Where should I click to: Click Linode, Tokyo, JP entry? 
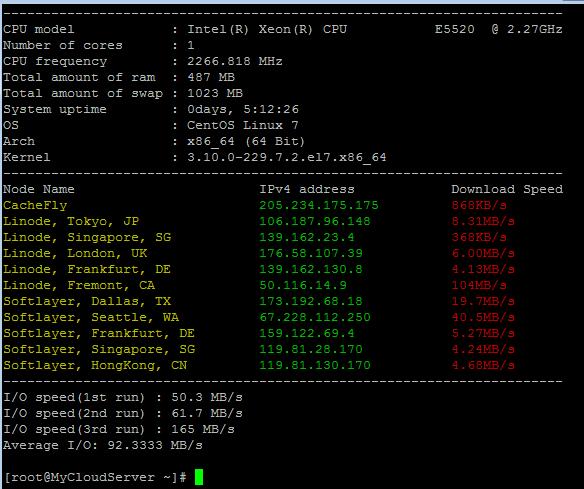[71, 222]
